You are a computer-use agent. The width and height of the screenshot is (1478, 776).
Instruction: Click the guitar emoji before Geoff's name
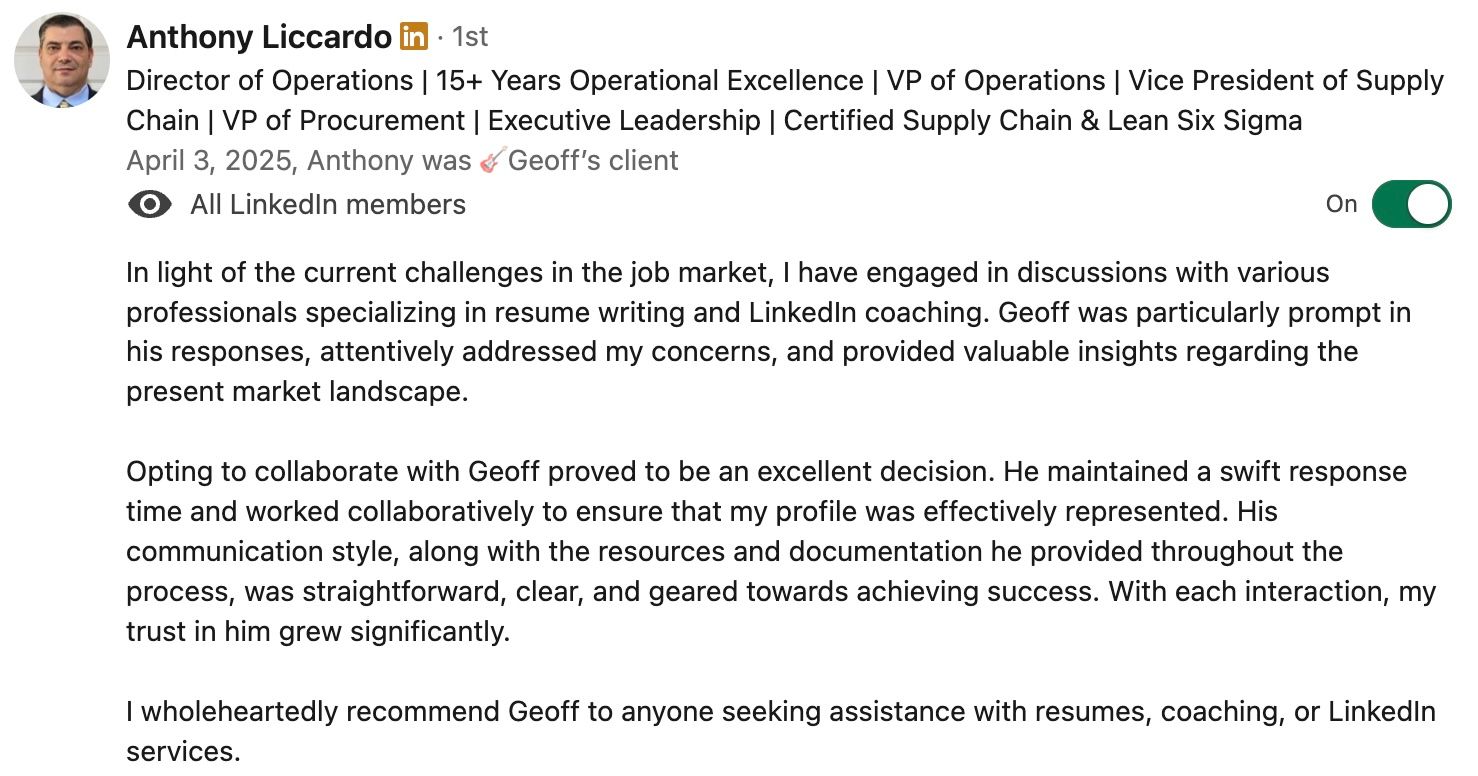click(x=490, y=160)
